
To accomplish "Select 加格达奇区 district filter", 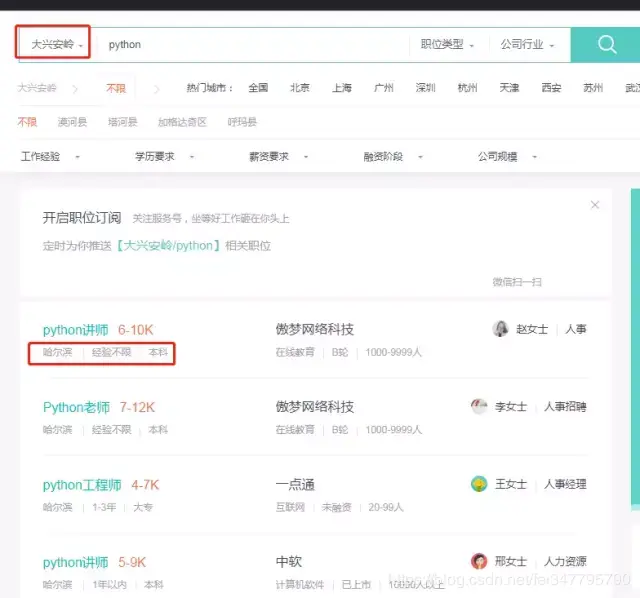I will (x=182, y=122).
